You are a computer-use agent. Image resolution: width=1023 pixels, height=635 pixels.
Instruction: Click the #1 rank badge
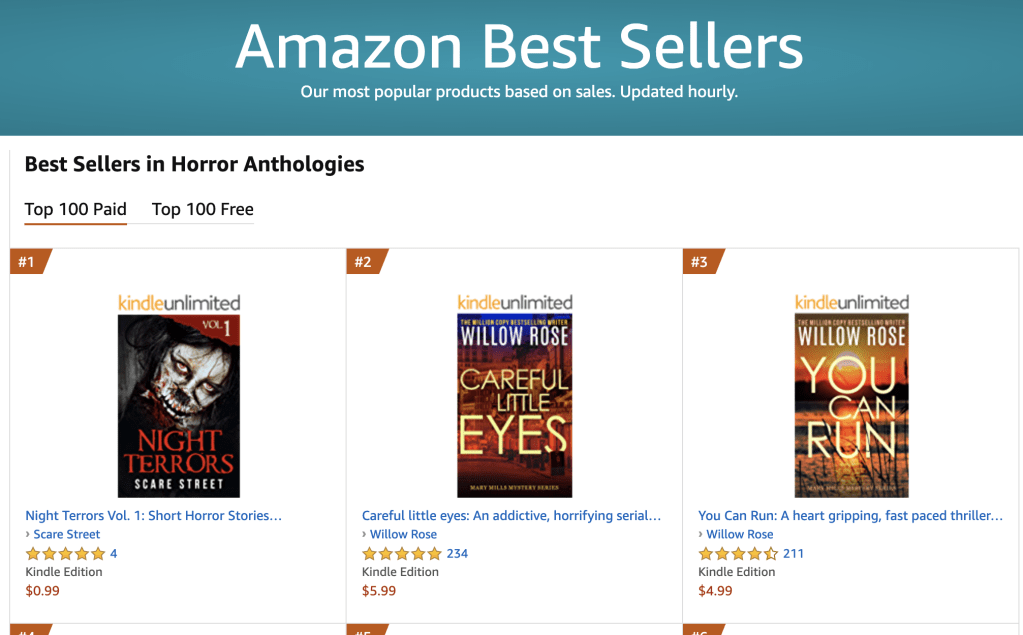(27, 262)
